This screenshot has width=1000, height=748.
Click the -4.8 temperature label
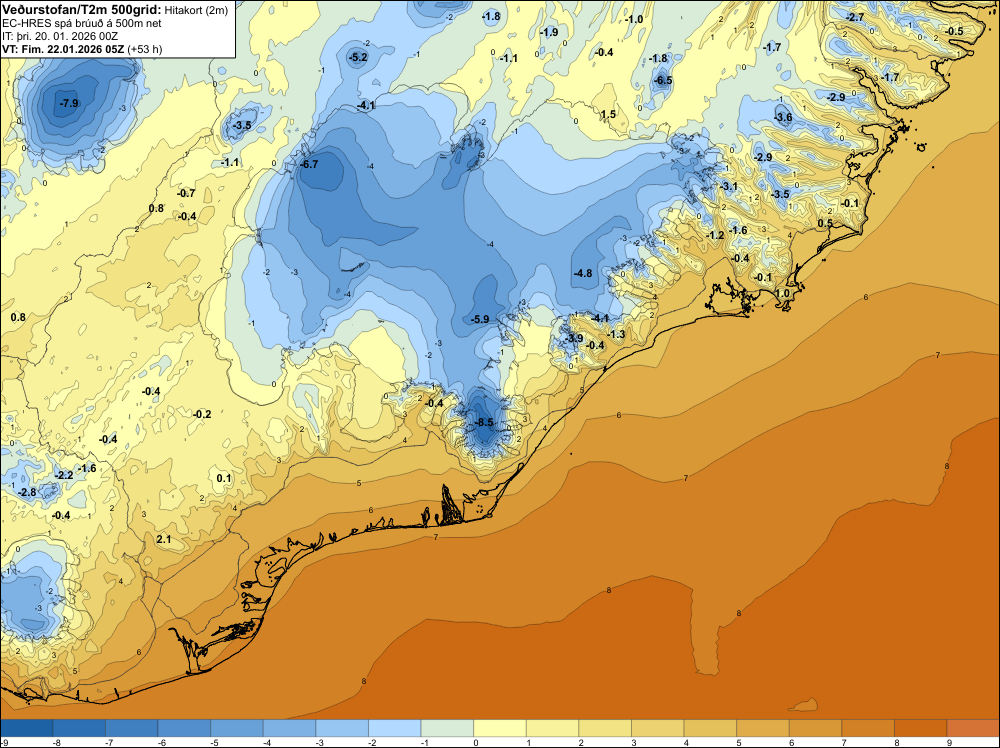(582, 273)
